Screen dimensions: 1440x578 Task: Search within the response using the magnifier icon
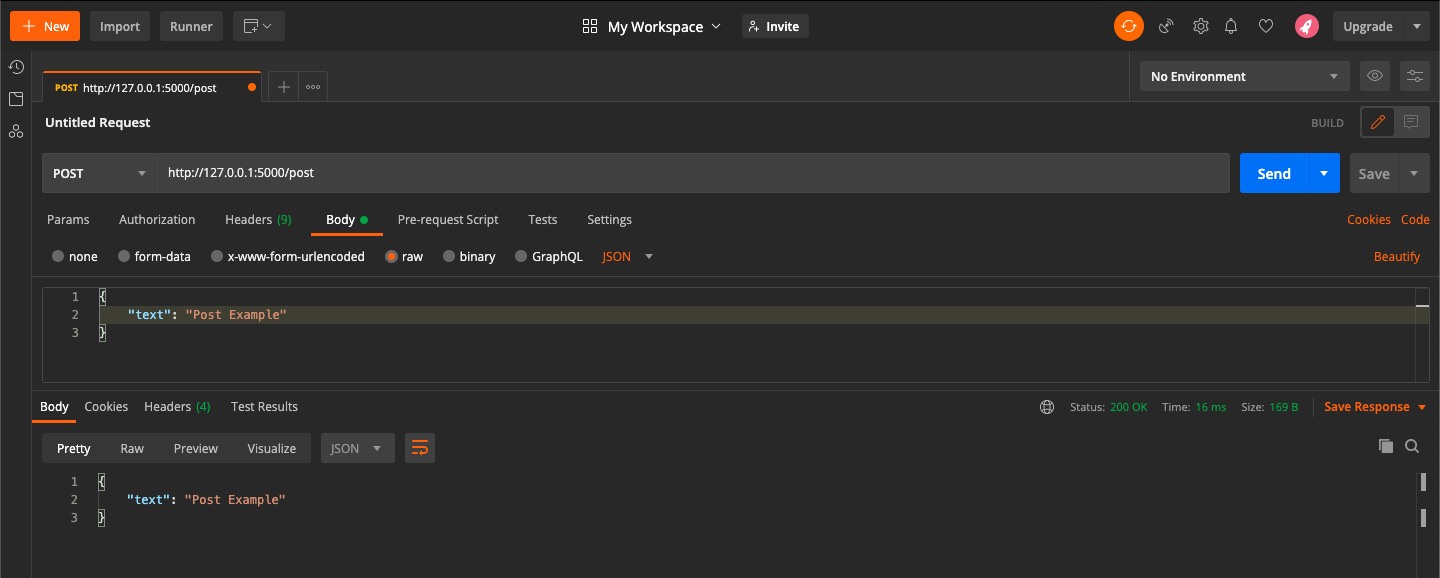point(1411,446)
